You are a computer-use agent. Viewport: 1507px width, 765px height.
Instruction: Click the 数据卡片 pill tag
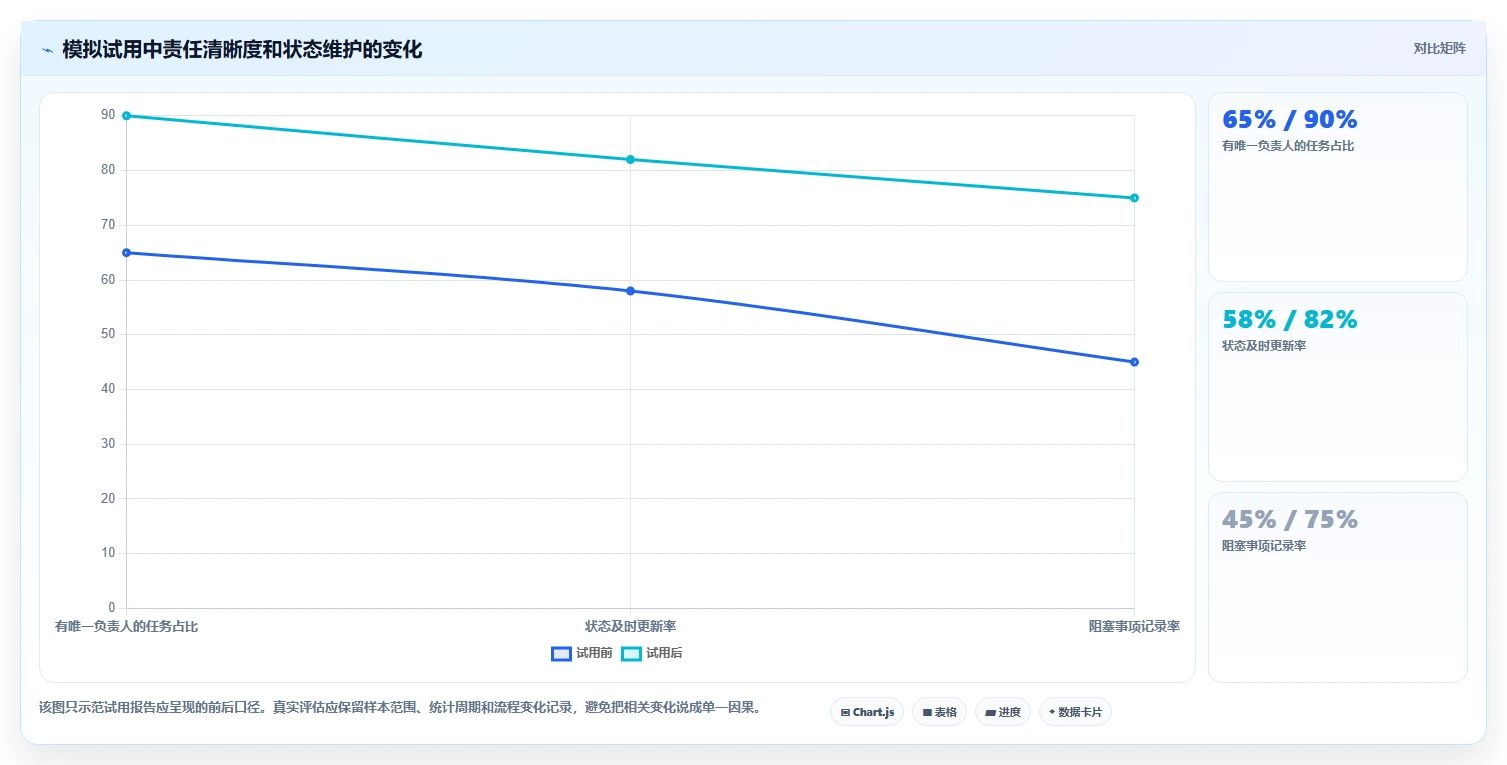click(x=1075, y=712)
